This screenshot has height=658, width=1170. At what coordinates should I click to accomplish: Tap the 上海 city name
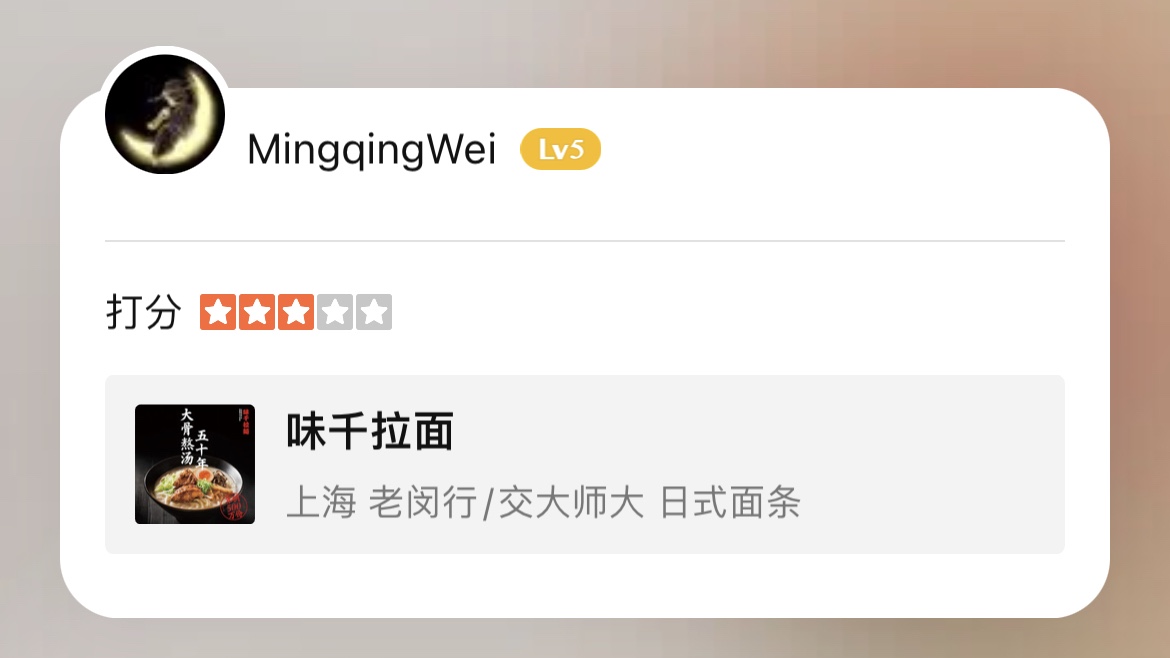[322, 502]
